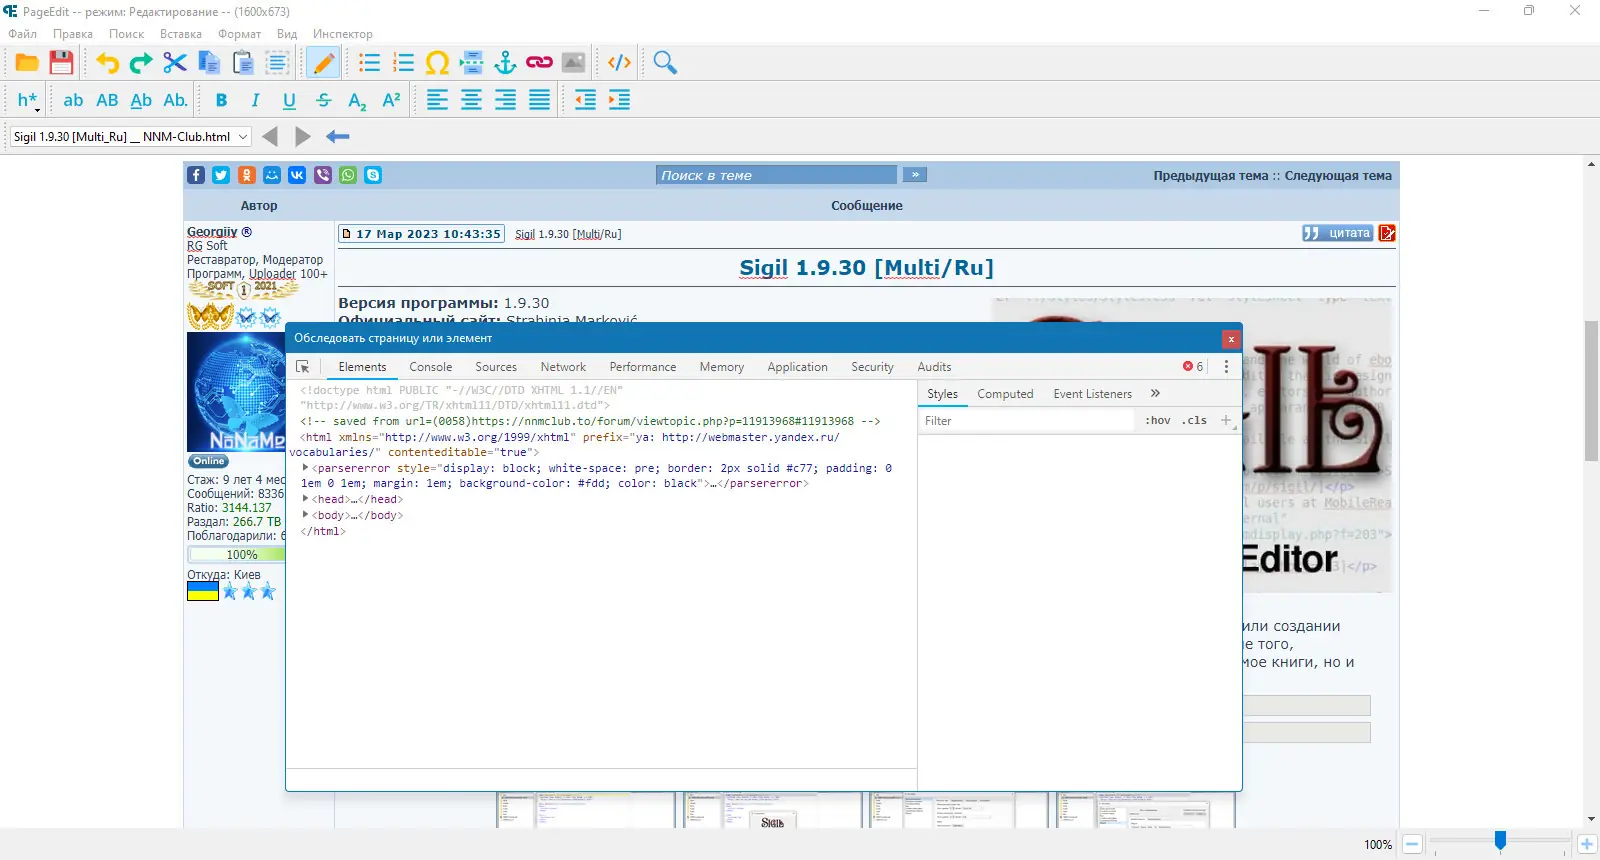Align text to the left
The height and width of the screenshot is (860, 1600).
(x=437, y=100)
